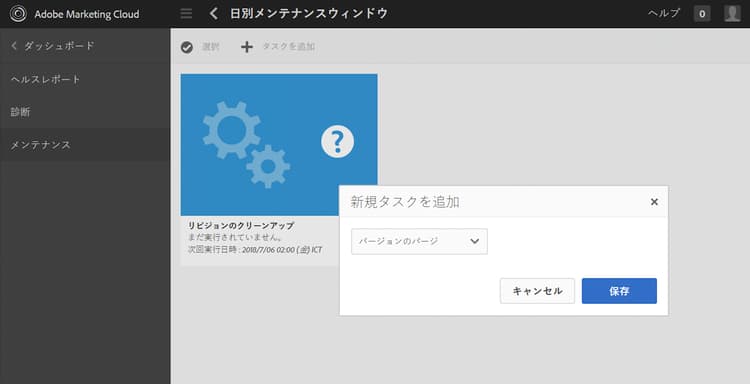Open the user profile avatar
The height and width of the screenshot is (384, 750).
pos(732,13)
